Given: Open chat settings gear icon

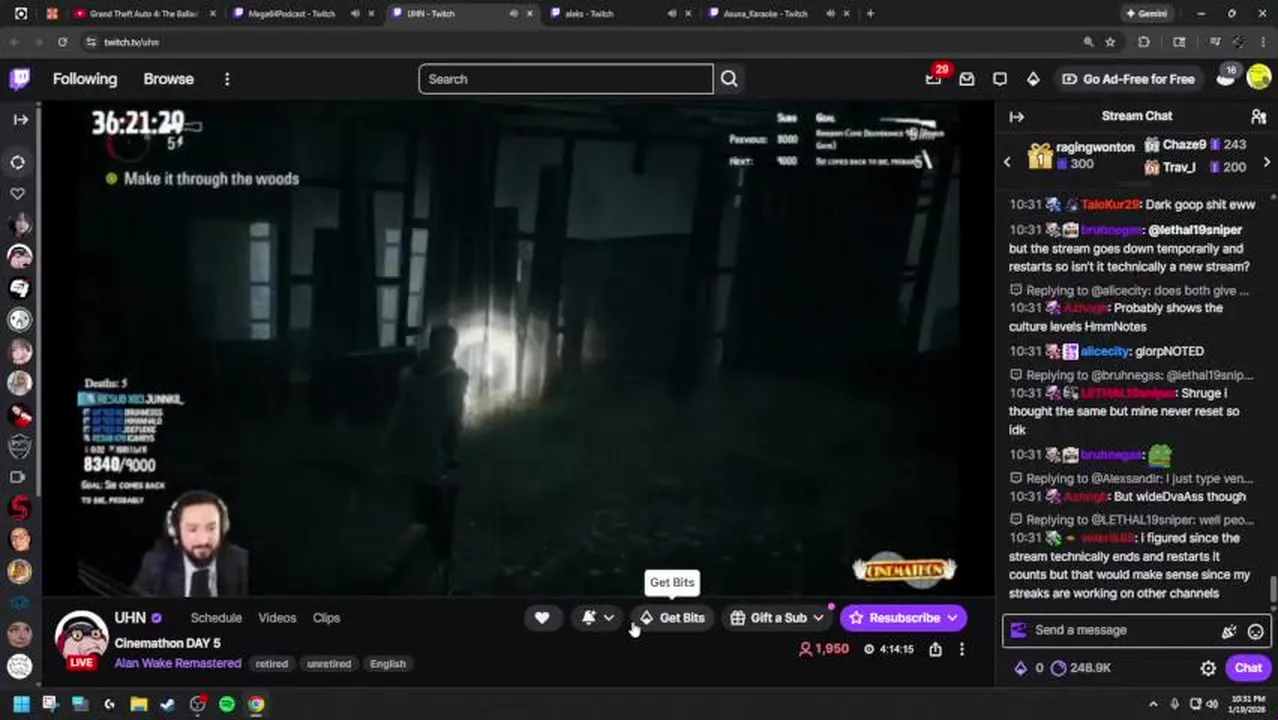Looking at the screenshot, I should (1208, 668).
